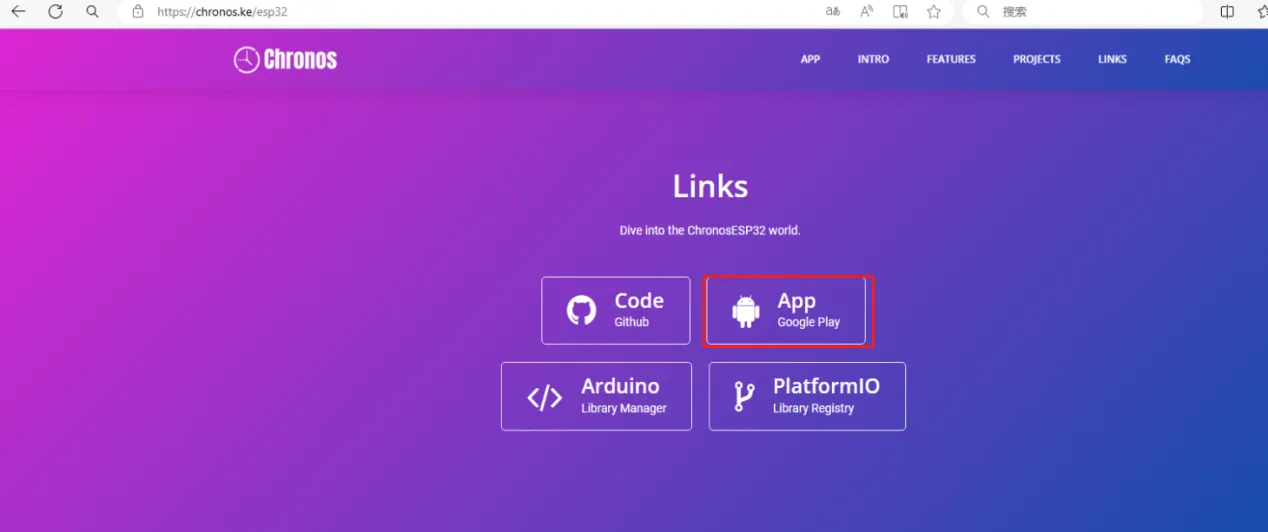Open the Code Github button
This screenshot has width=1268, height=532.
(615, 311)
